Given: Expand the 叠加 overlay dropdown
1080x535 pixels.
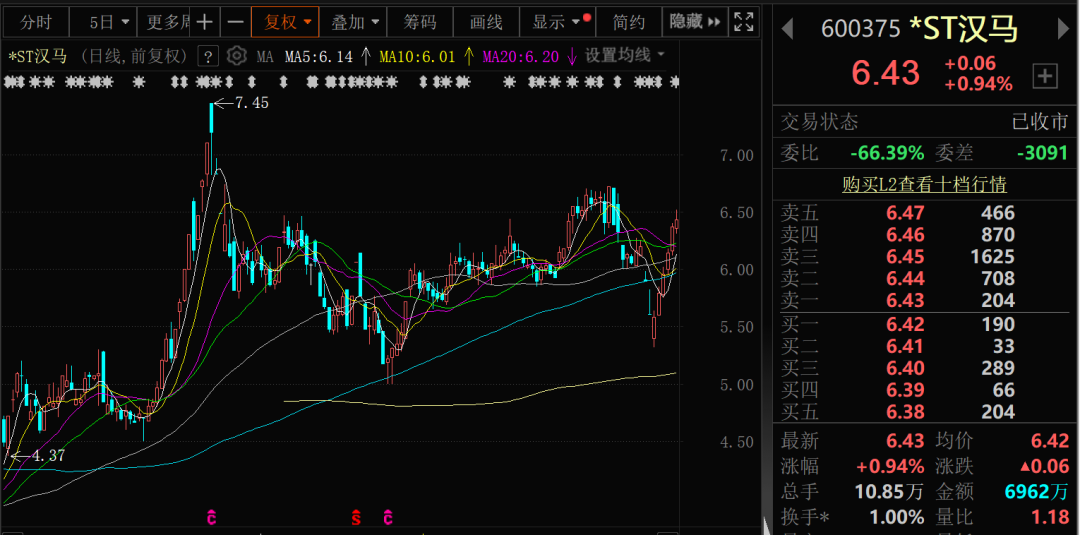Looking at the screenshot, I should click(355, 21).
